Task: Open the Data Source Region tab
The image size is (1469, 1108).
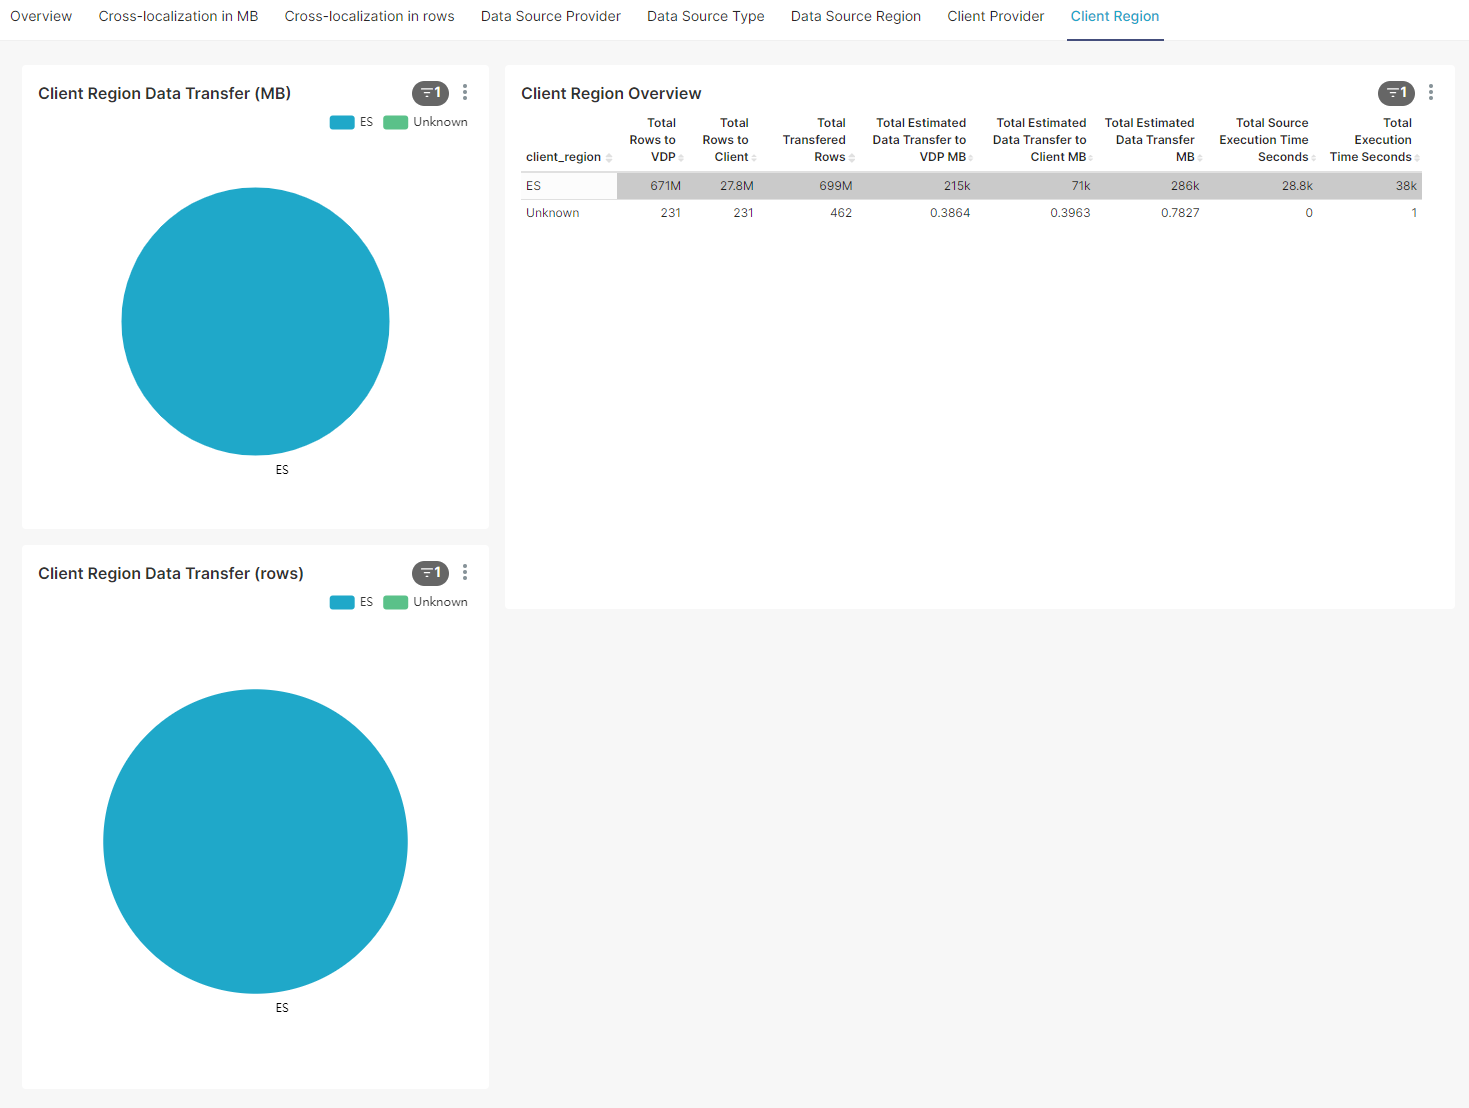Action: click(855, 16)
